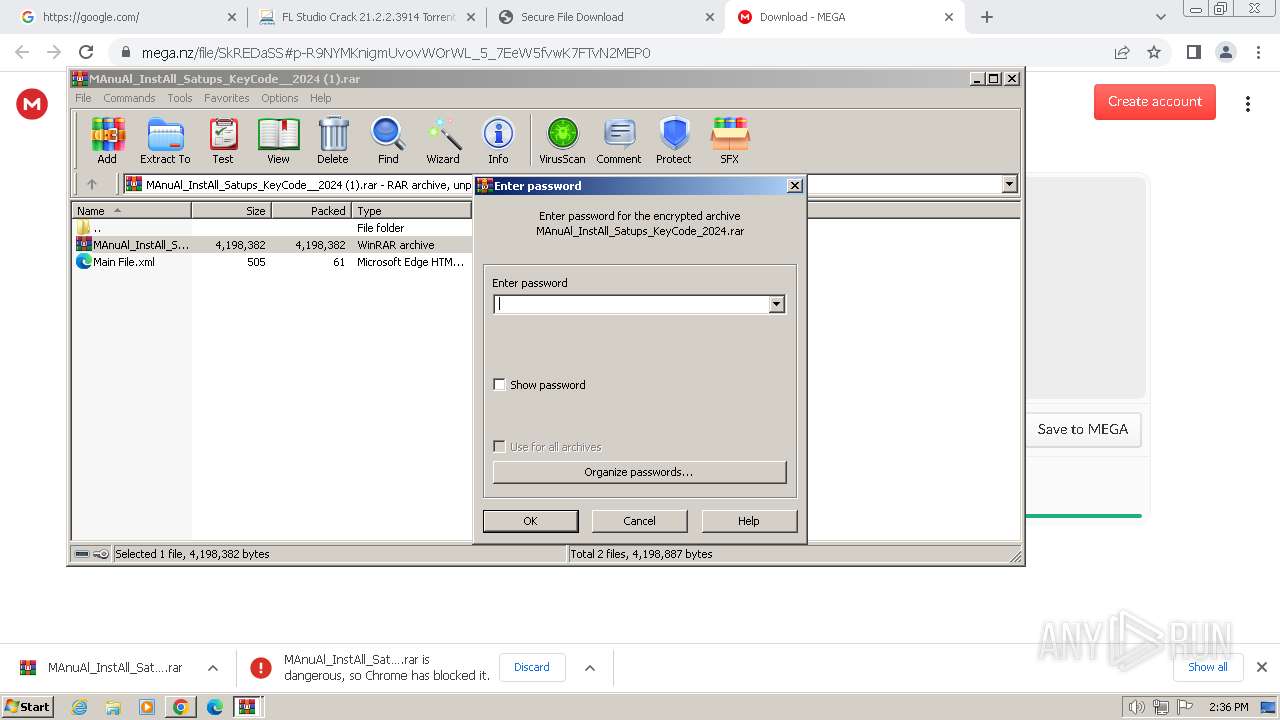Click the Help button in password dialog

[749, 521]
